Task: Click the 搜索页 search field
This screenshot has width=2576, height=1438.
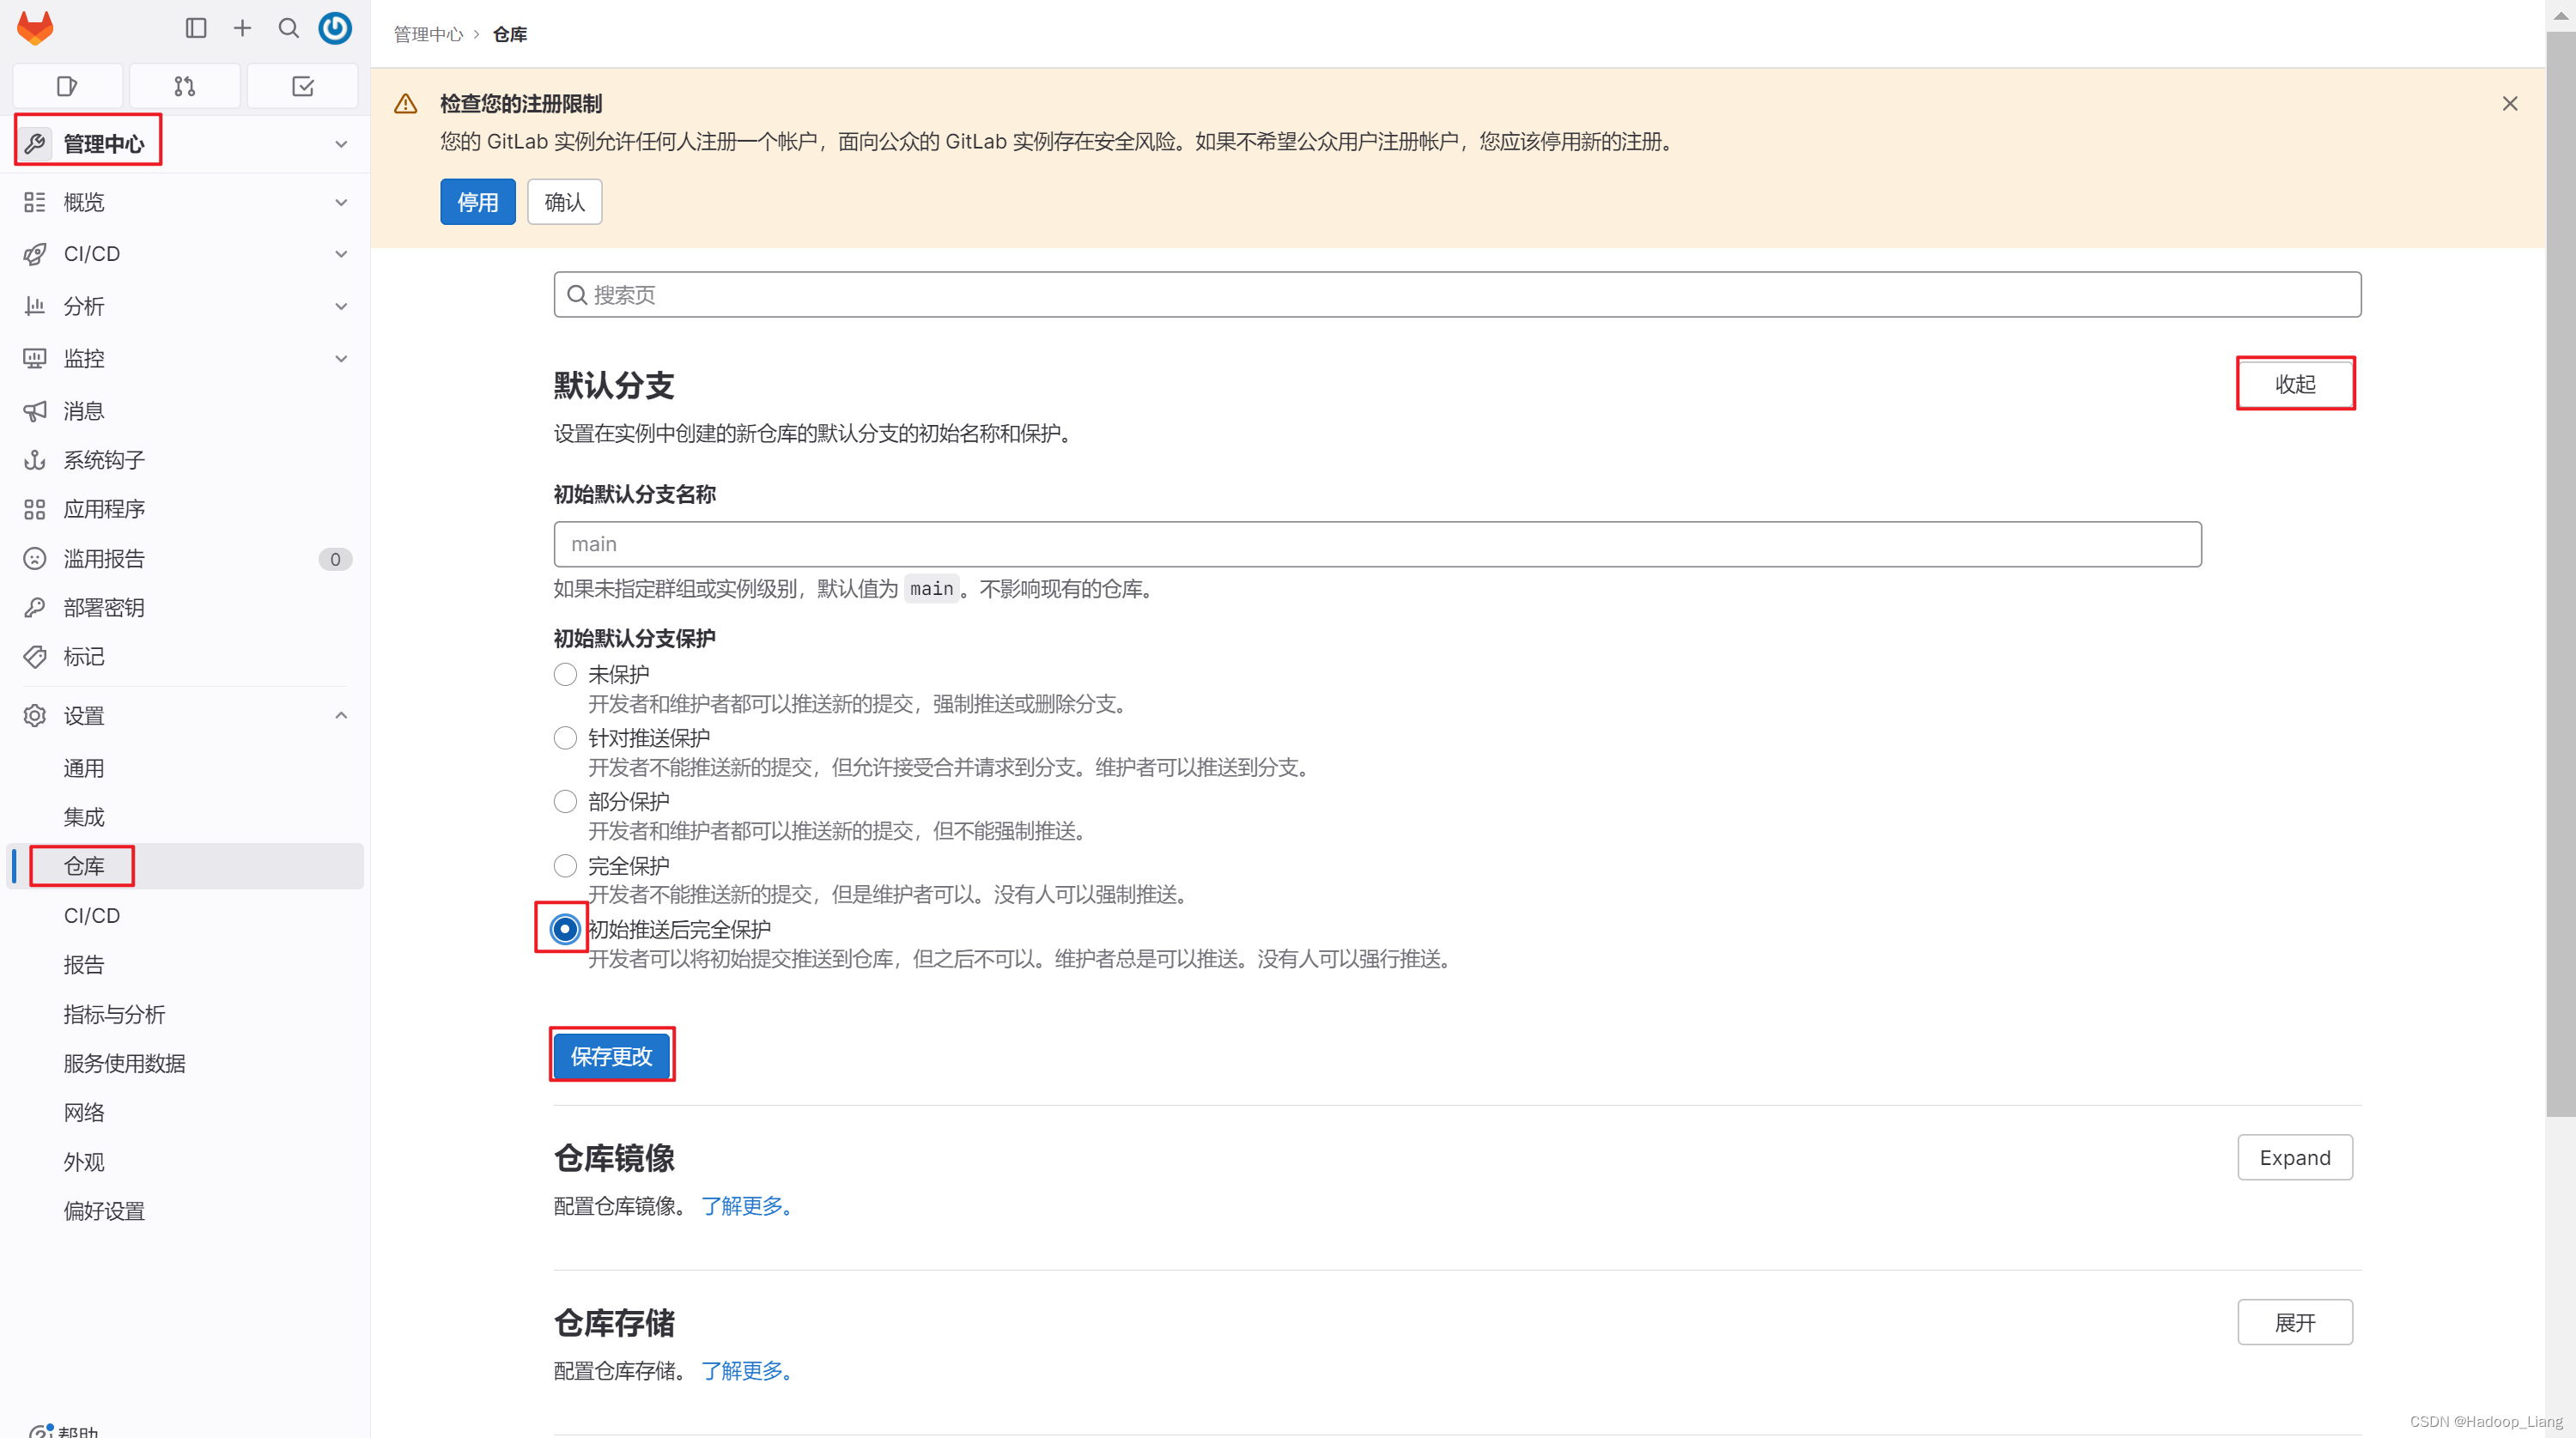Action: tap(1457, 295)
